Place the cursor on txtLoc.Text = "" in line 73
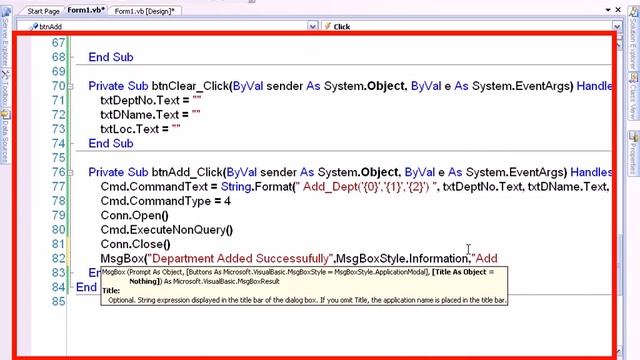The image size is (640, 360). point(140,129)
